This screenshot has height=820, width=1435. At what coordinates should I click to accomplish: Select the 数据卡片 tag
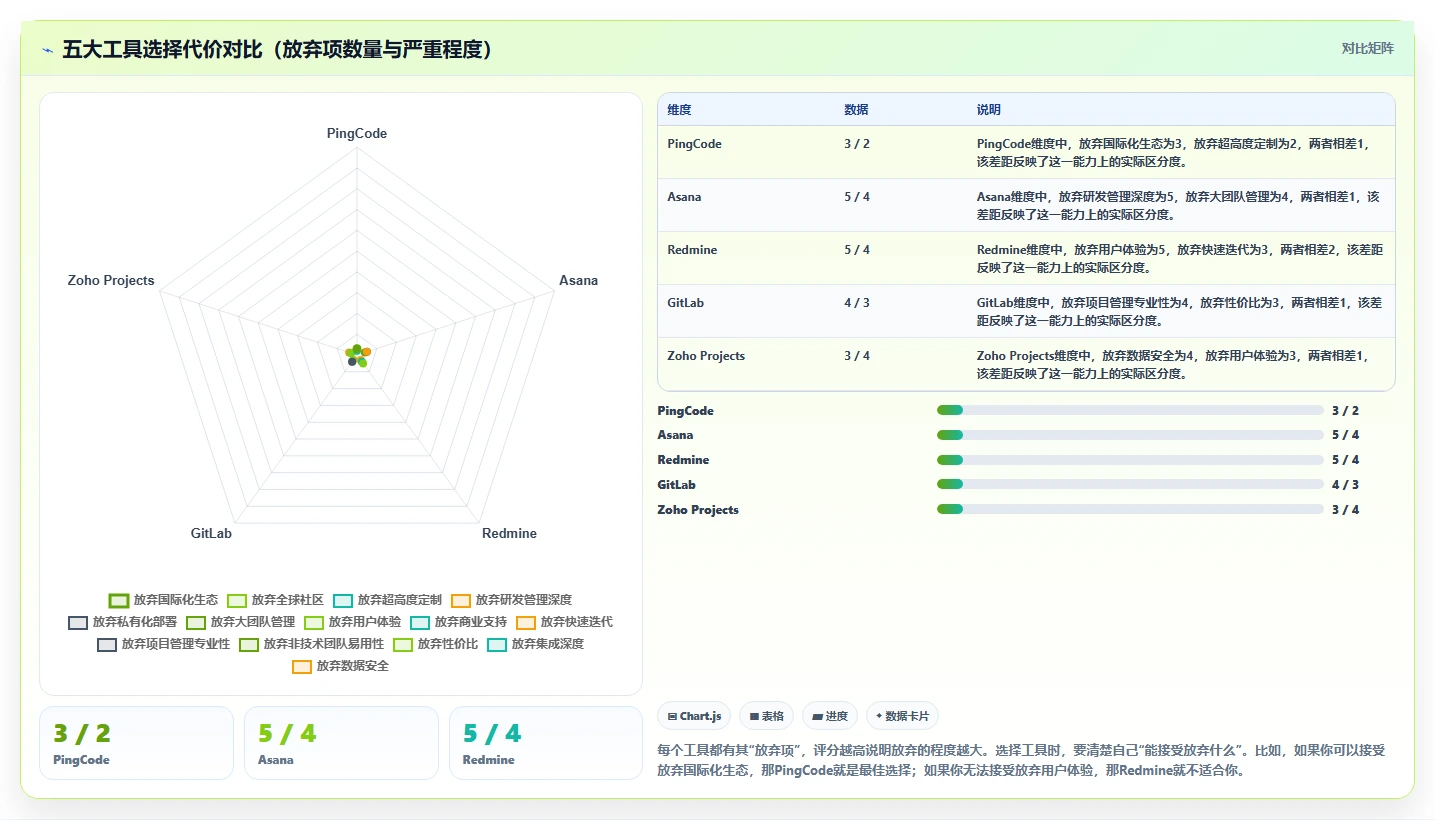(902, 716)
